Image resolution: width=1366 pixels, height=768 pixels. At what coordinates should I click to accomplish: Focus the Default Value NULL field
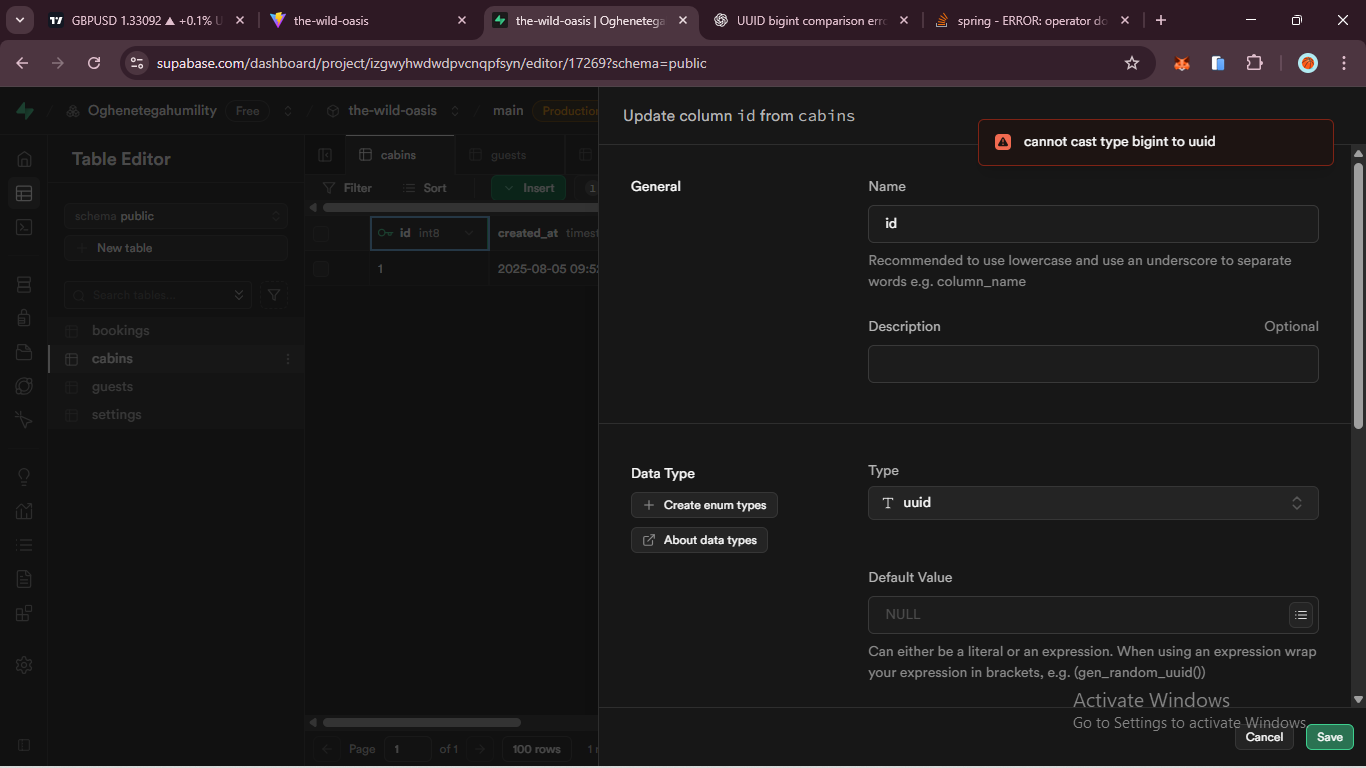click(x=1093, y=615)
